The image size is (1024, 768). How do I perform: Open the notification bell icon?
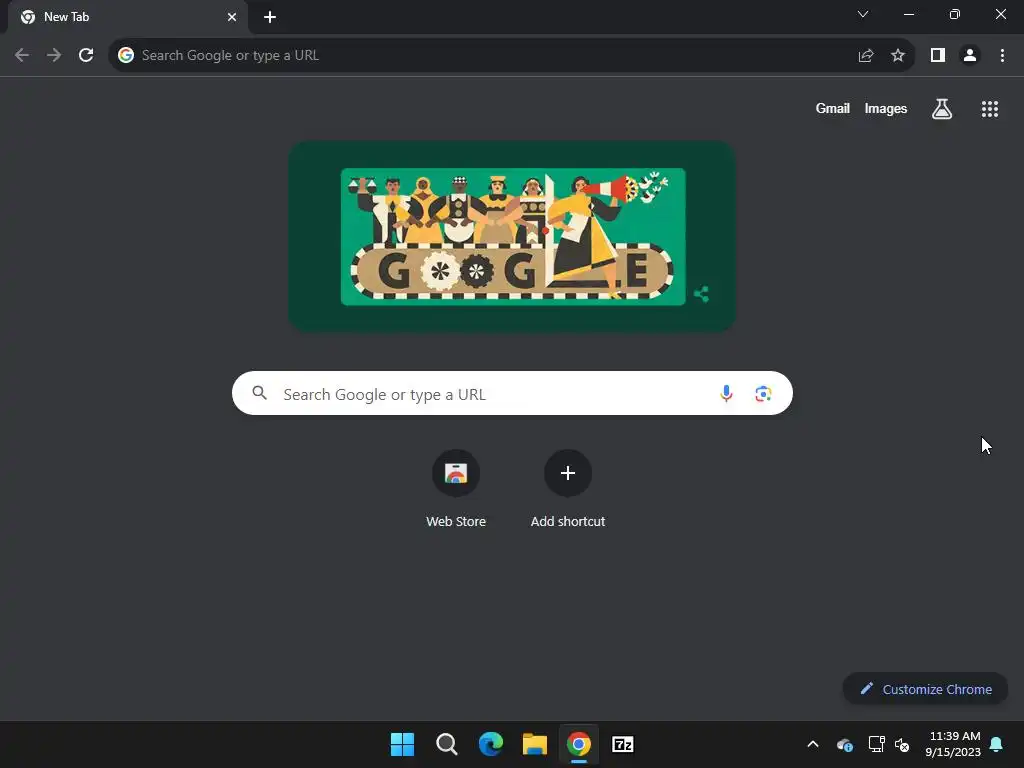click(997, 744)
